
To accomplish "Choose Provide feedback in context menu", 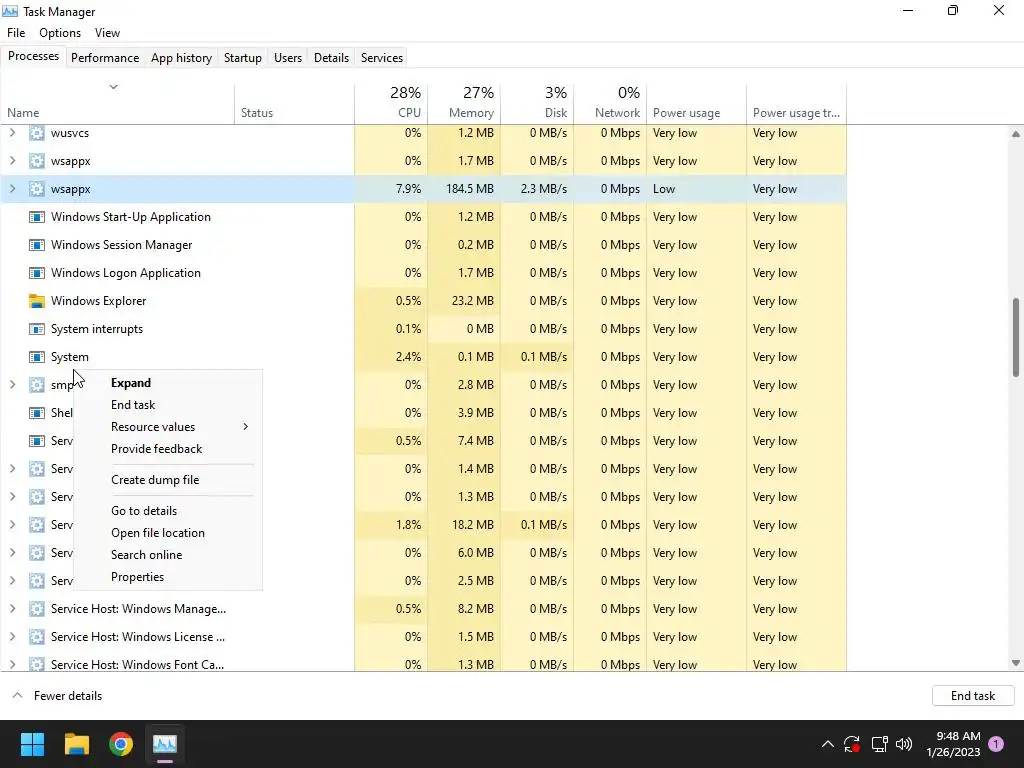I will 168,449.
